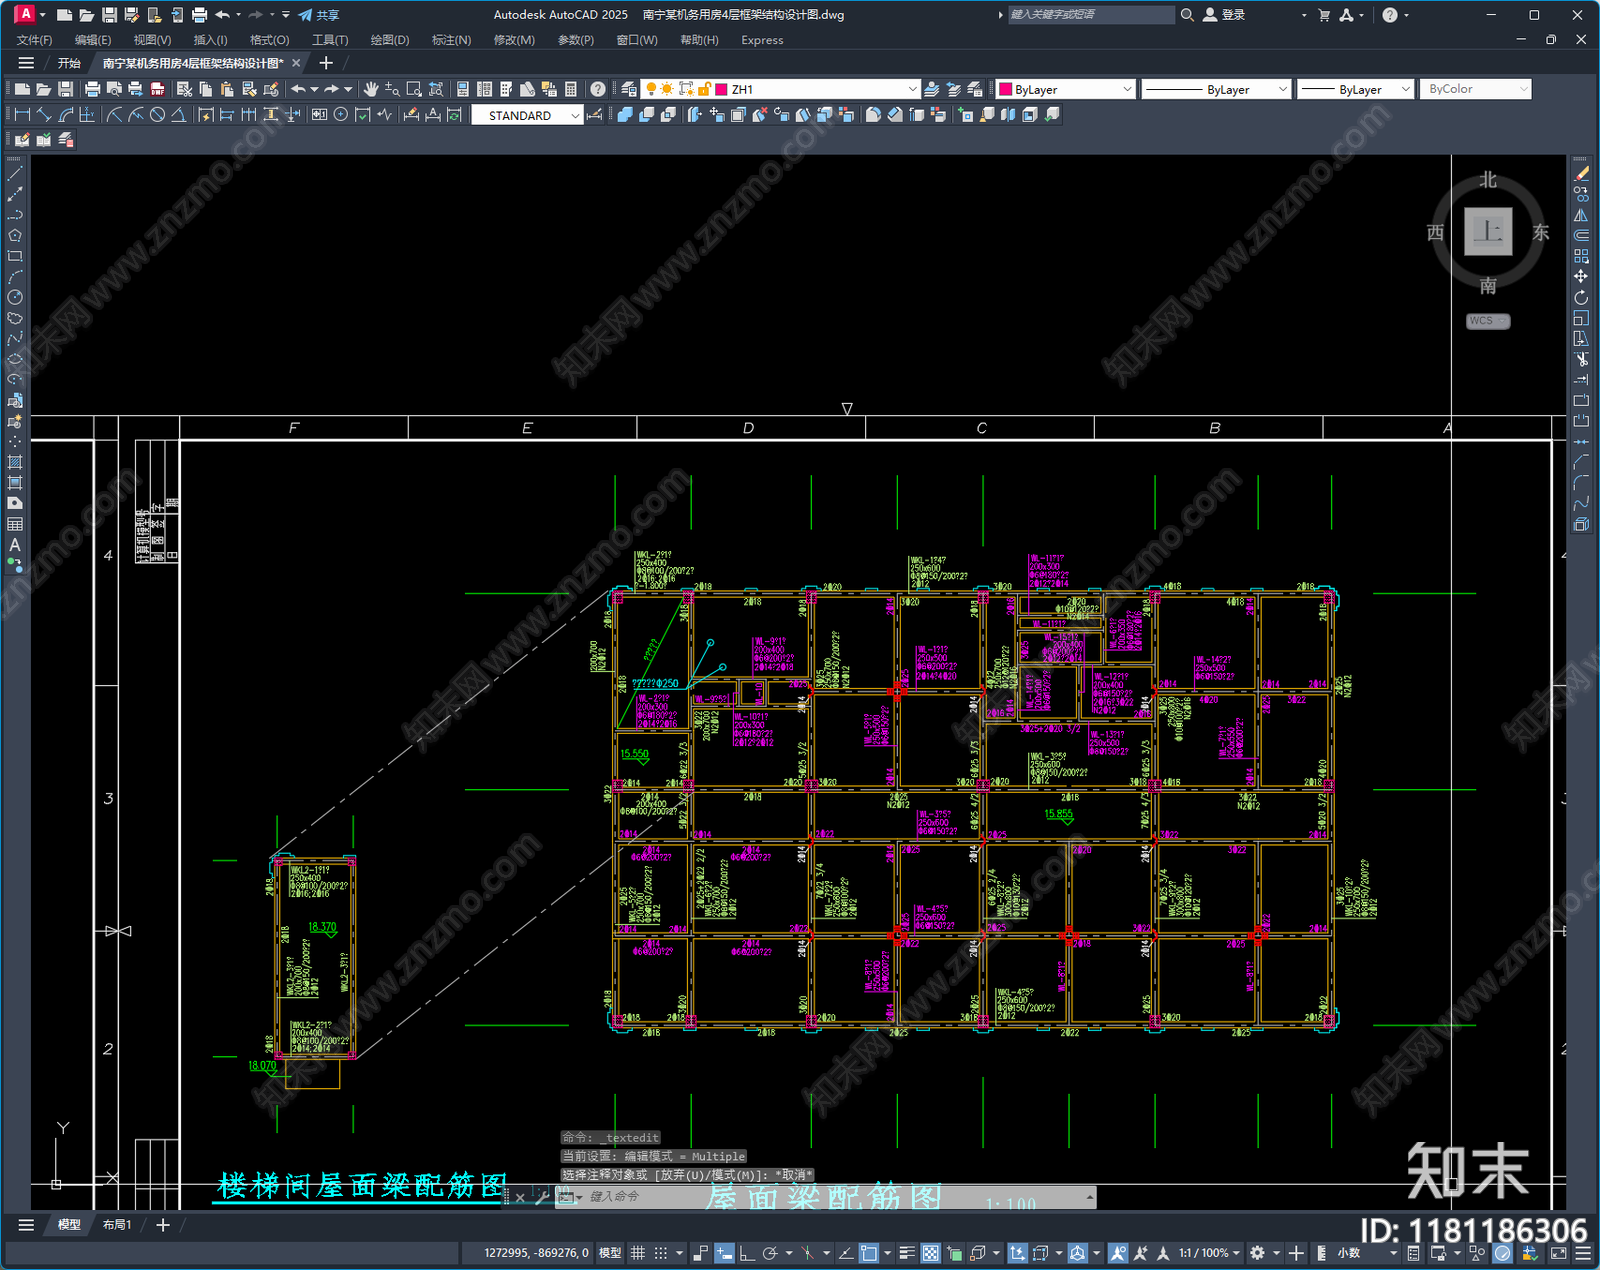Toggle Dynamic Input in status bar
Viewport: 1600px width, 1270px height.
pos(724,1253)
